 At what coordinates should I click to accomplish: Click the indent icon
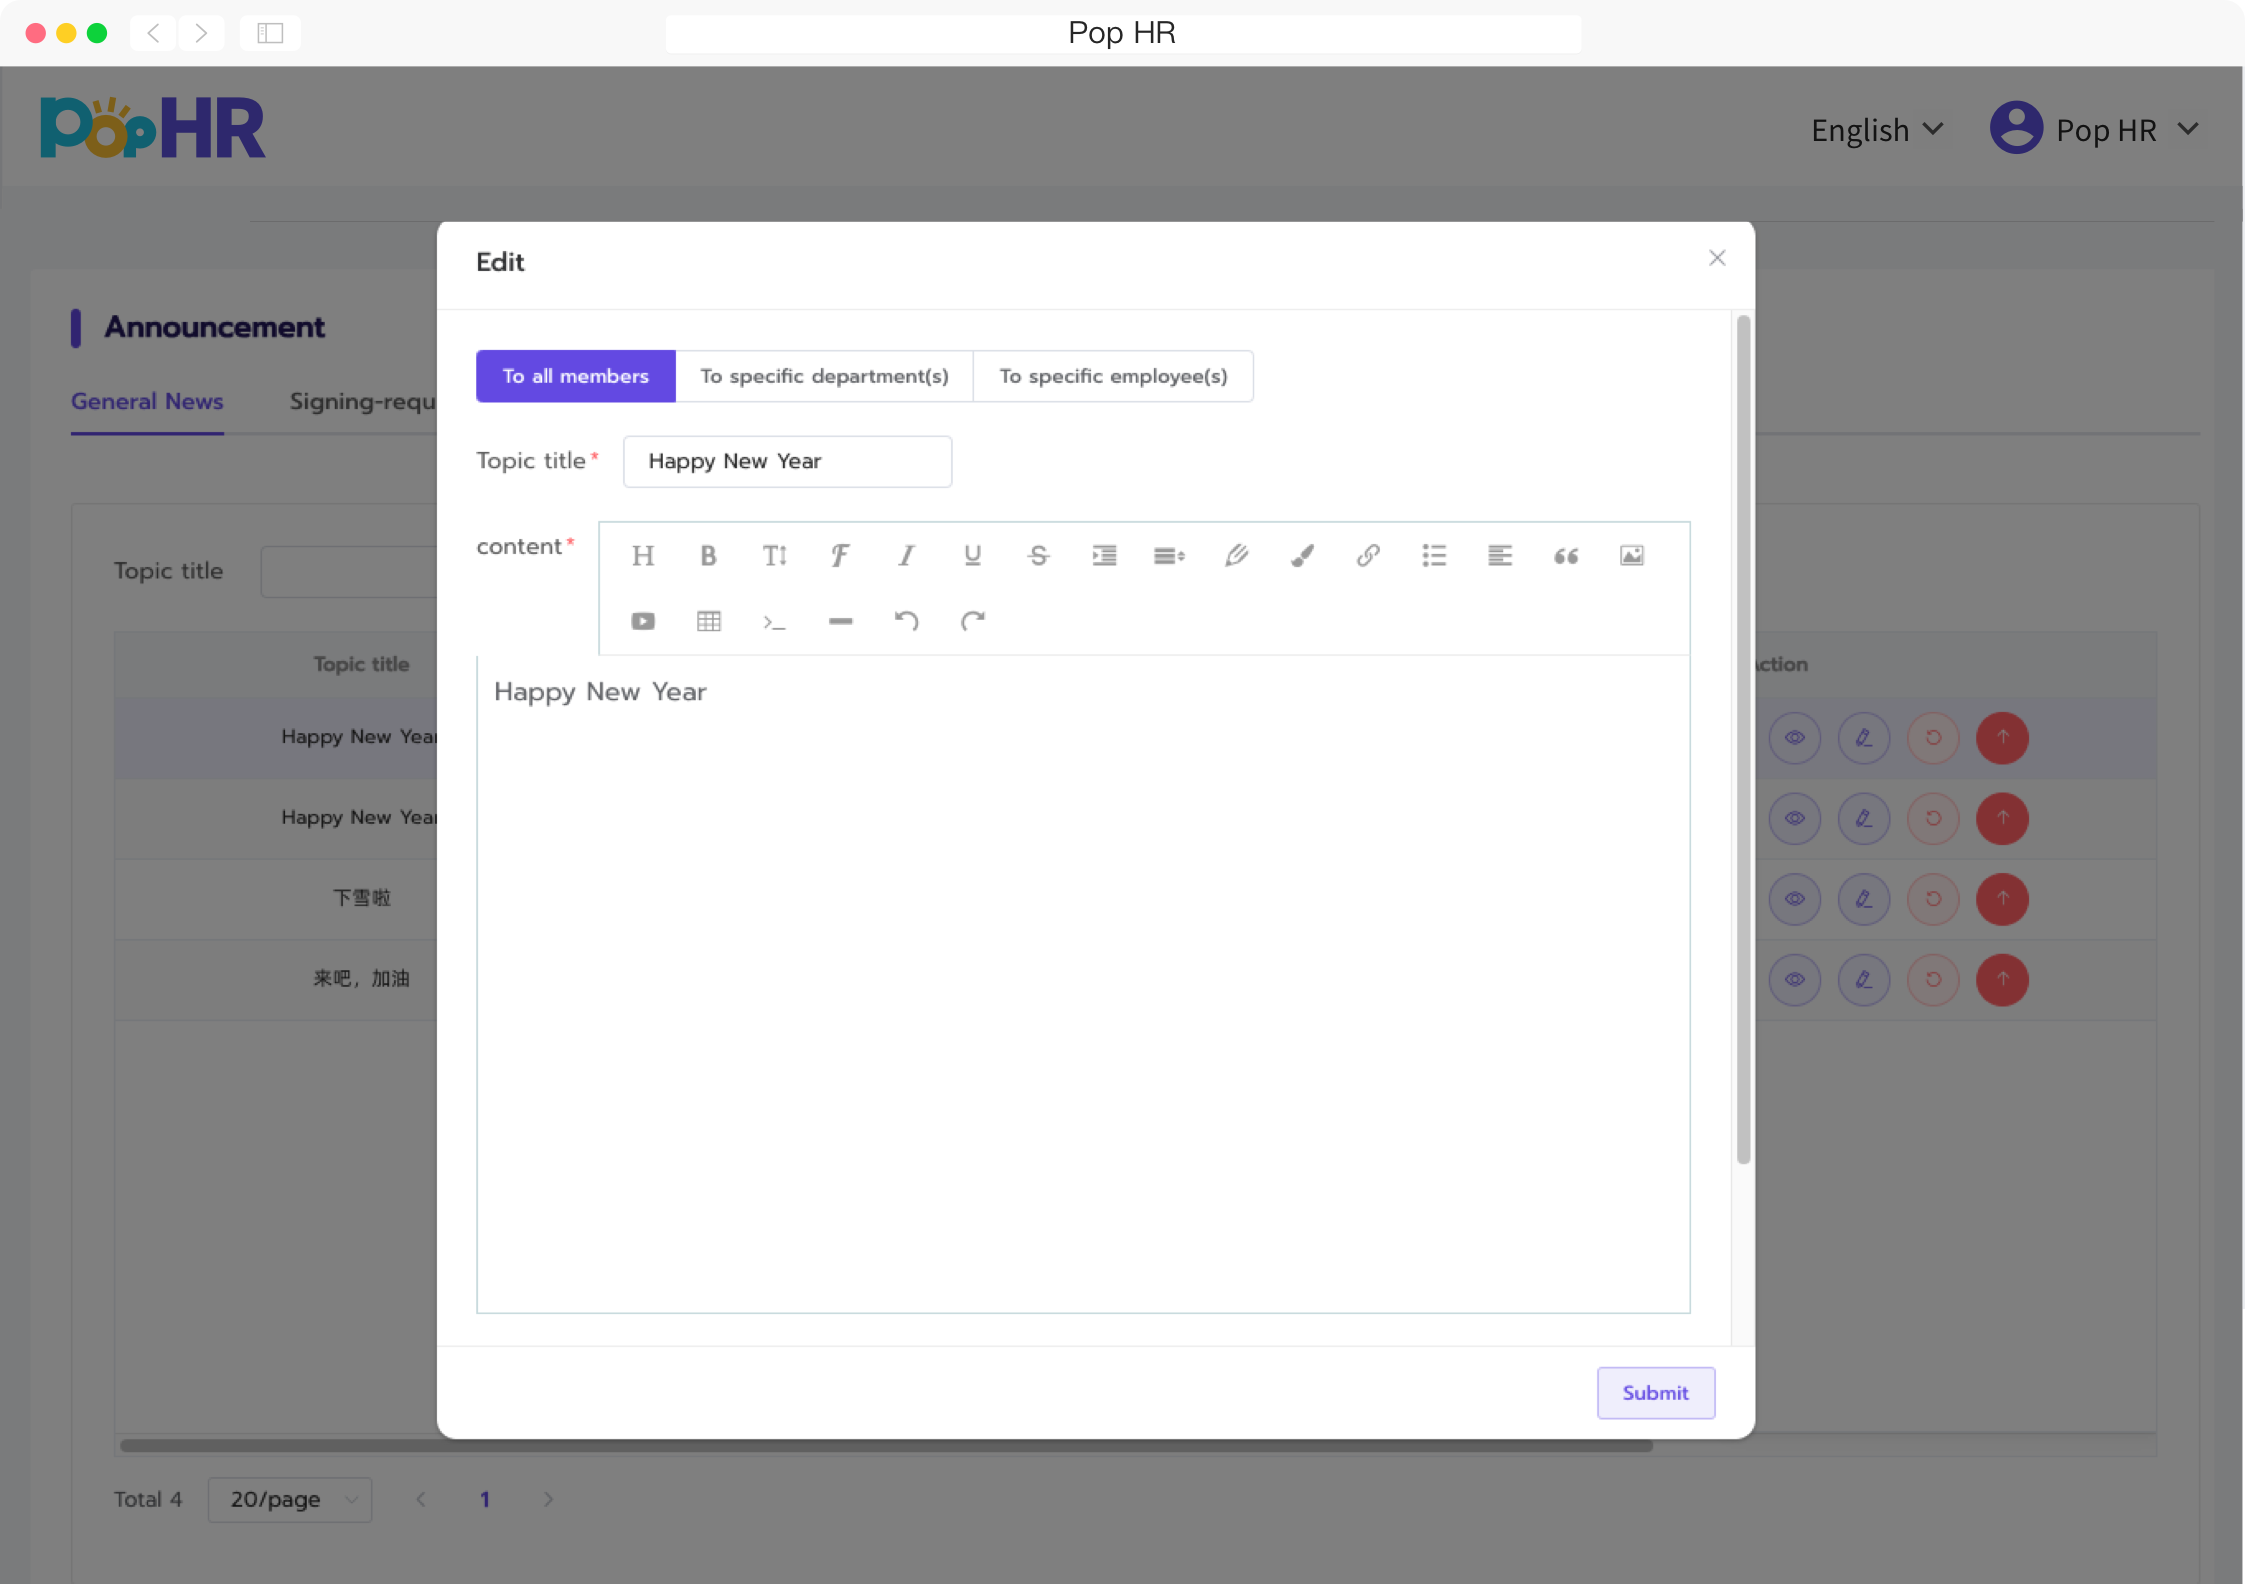click(1104, 556)
